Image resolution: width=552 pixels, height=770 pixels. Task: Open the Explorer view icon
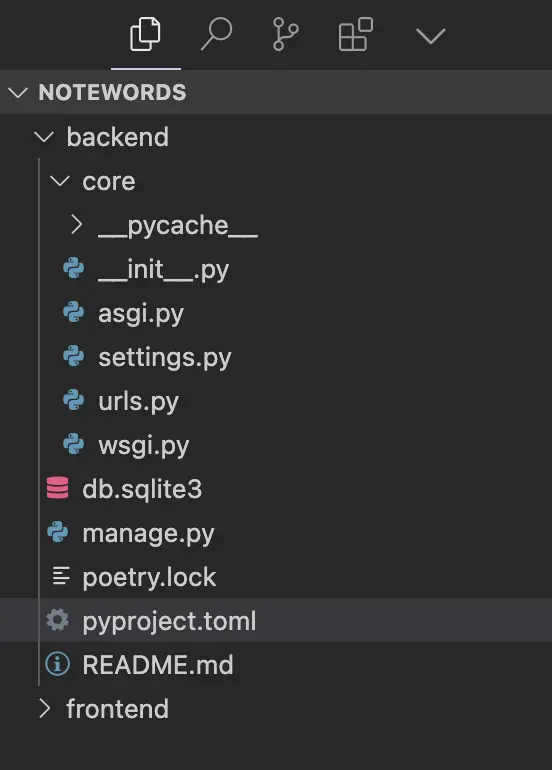[x=145, y=34]
